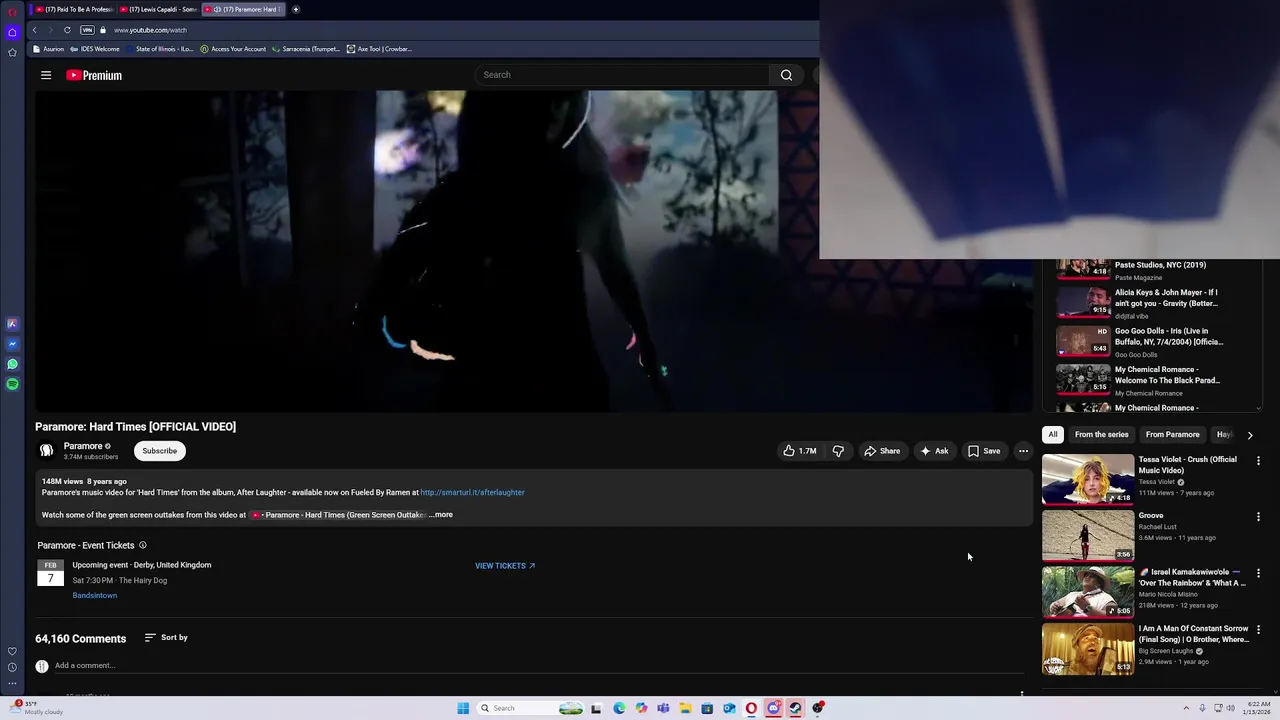The width and height of the screenshot is (1280, 720).
Task: Open I Am A Man Of Constant Sorrow thumbnail
Action: [x=1088, y=649]
